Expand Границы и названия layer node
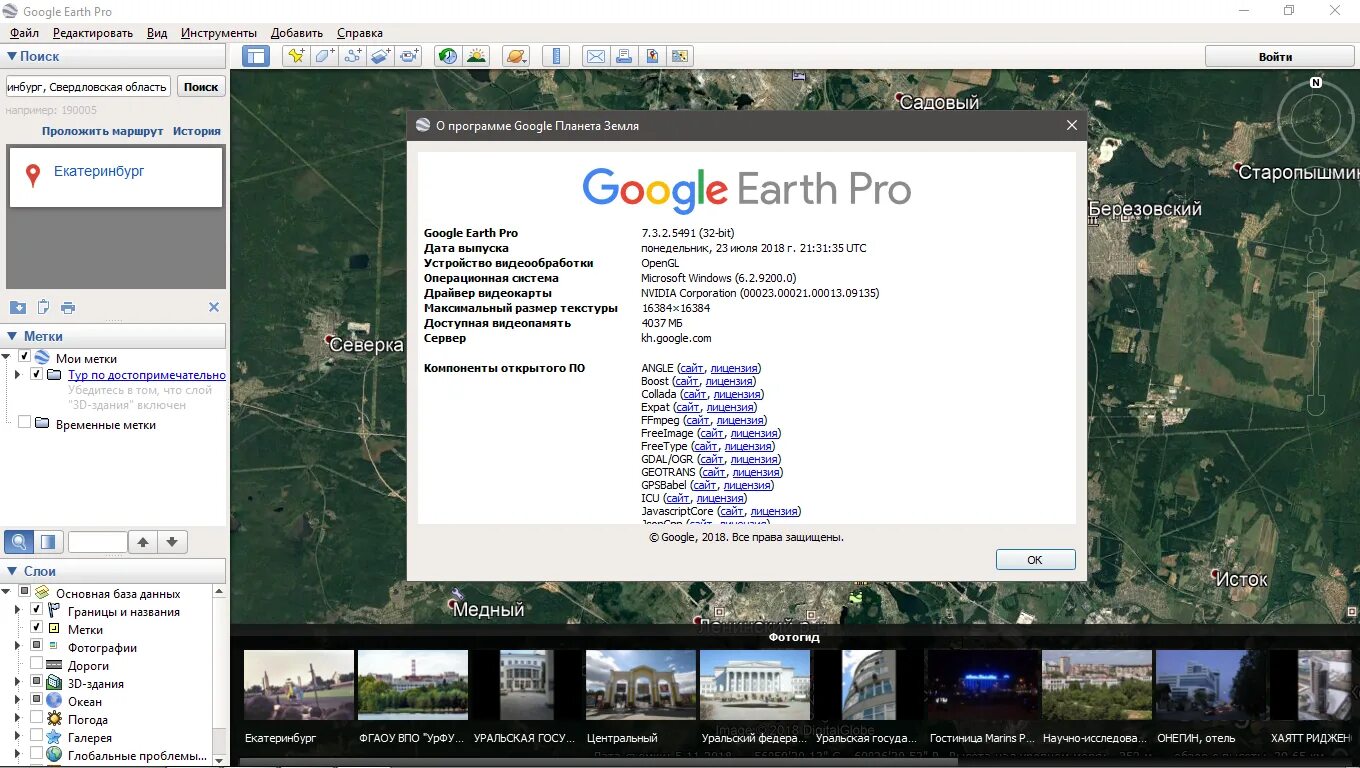The width and height of the screenshot is (1360, 768). tap(17, 610)
